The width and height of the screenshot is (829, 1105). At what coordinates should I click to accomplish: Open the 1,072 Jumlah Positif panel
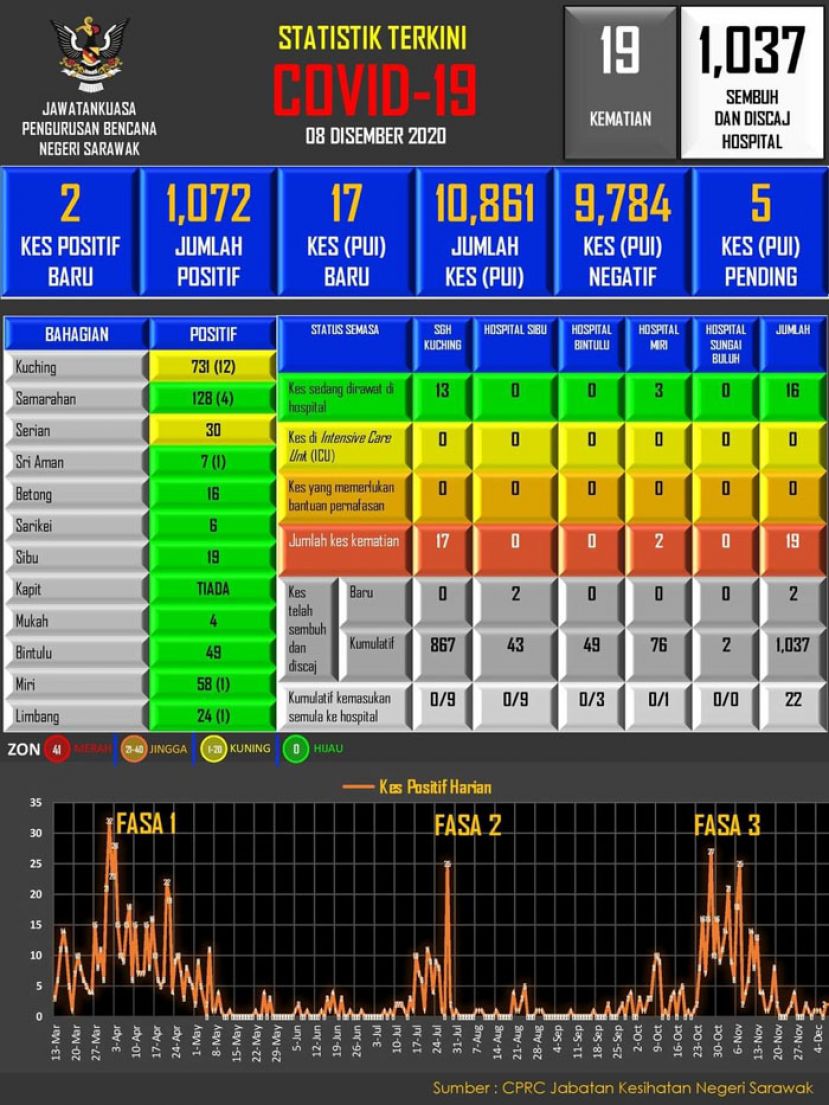(x=209, y=232)
